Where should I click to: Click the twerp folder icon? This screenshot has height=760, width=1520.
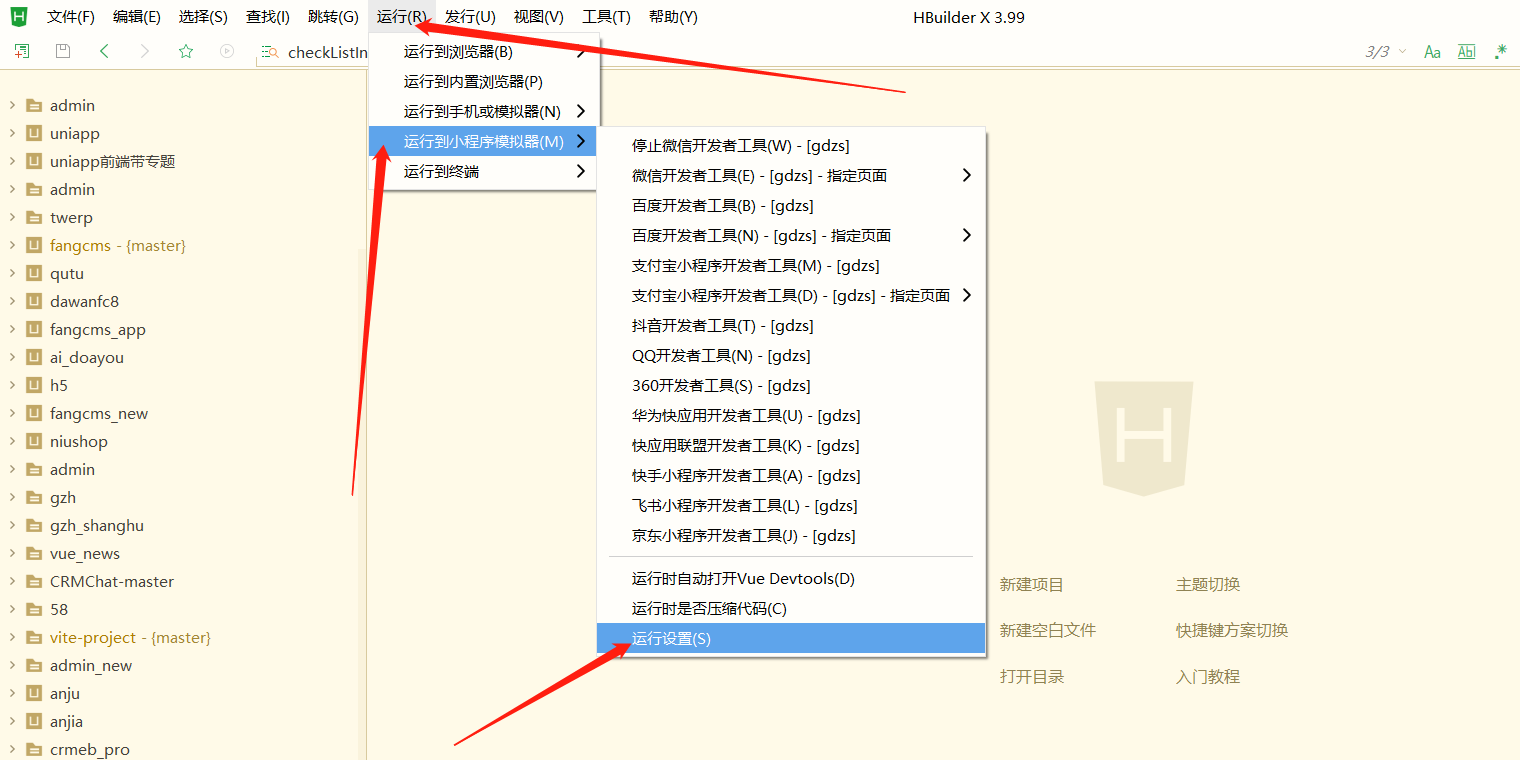(34, 217)
